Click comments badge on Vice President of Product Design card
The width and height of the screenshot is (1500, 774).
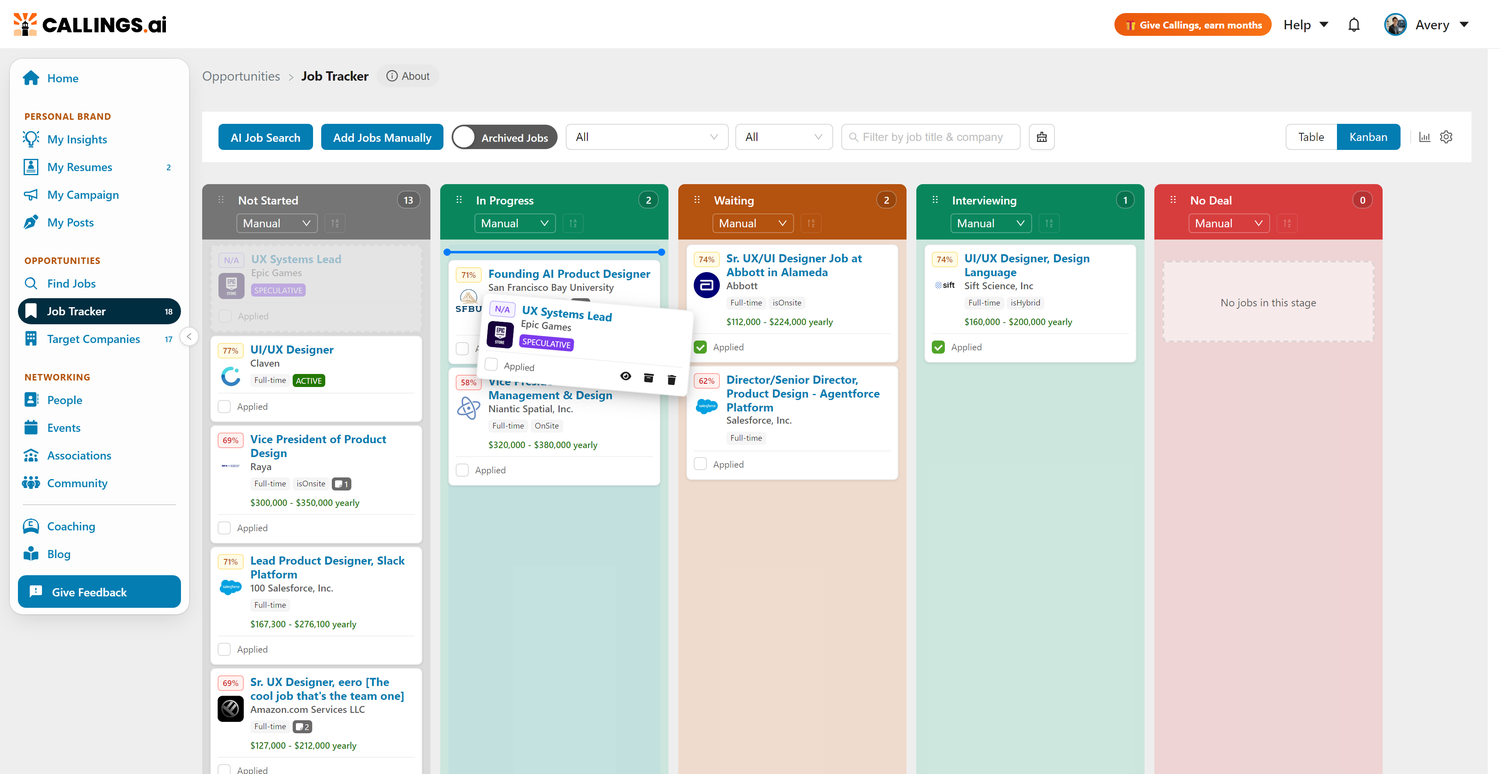tap(341, 484)
